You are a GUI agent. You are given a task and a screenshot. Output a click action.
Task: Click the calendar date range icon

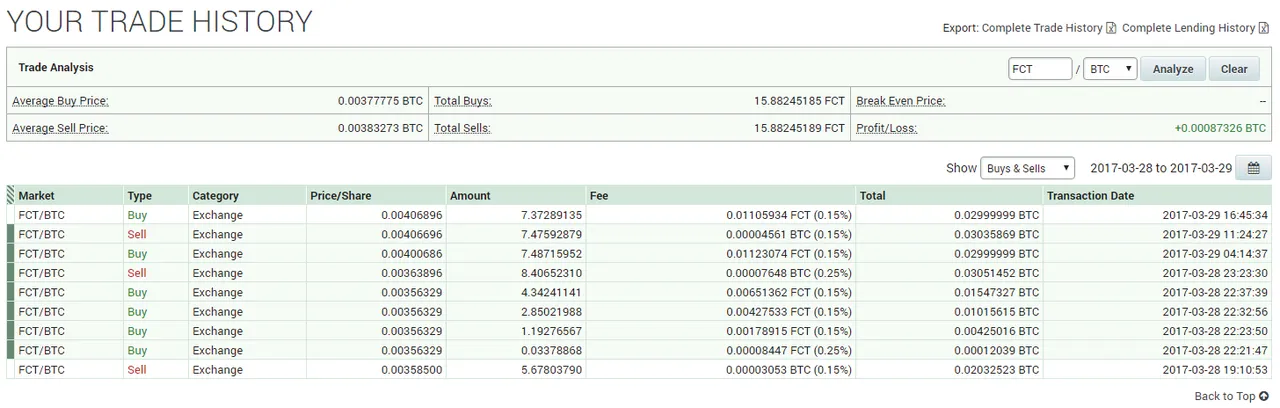(1253, 168)
